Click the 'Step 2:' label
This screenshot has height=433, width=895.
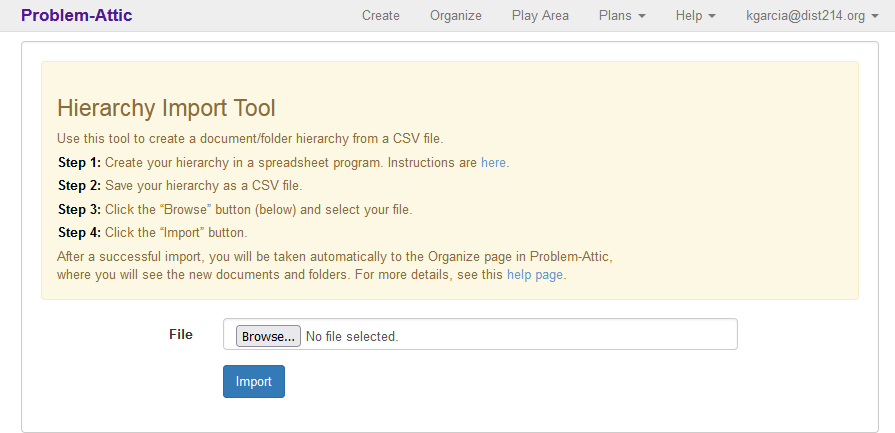79,186
